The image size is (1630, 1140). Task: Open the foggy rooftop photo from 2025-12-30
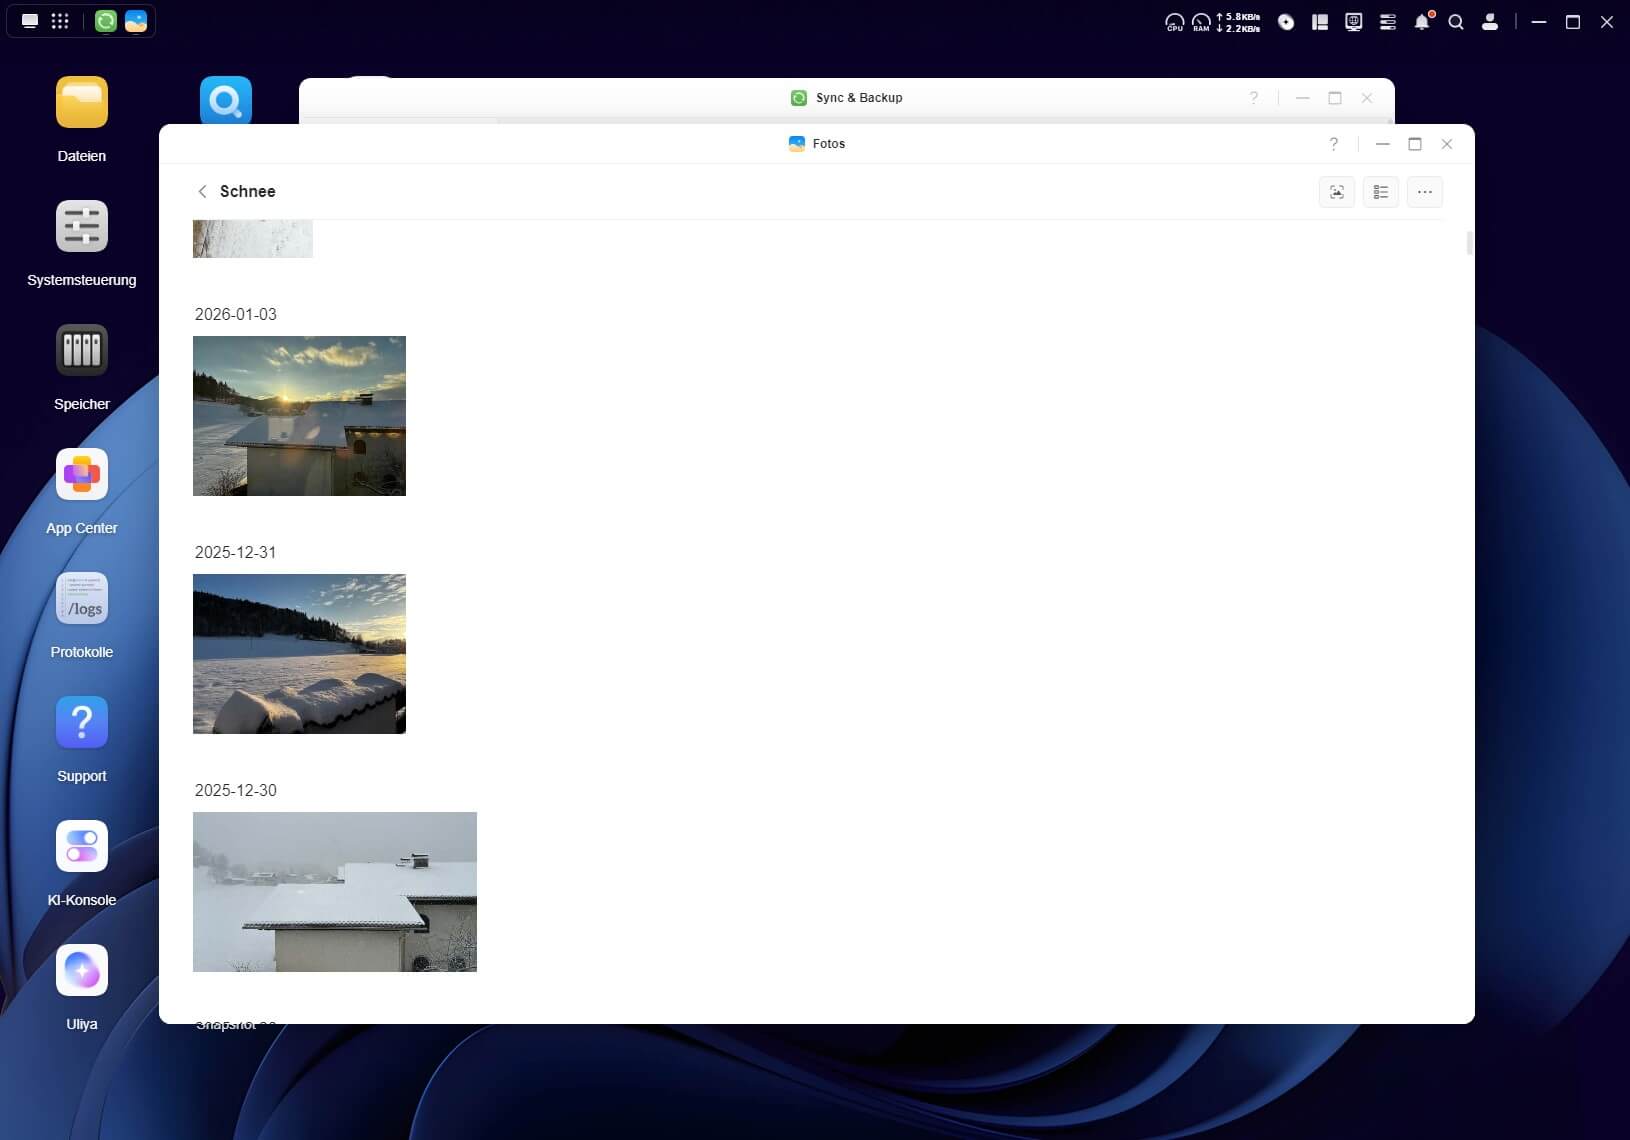coord(334,892)
